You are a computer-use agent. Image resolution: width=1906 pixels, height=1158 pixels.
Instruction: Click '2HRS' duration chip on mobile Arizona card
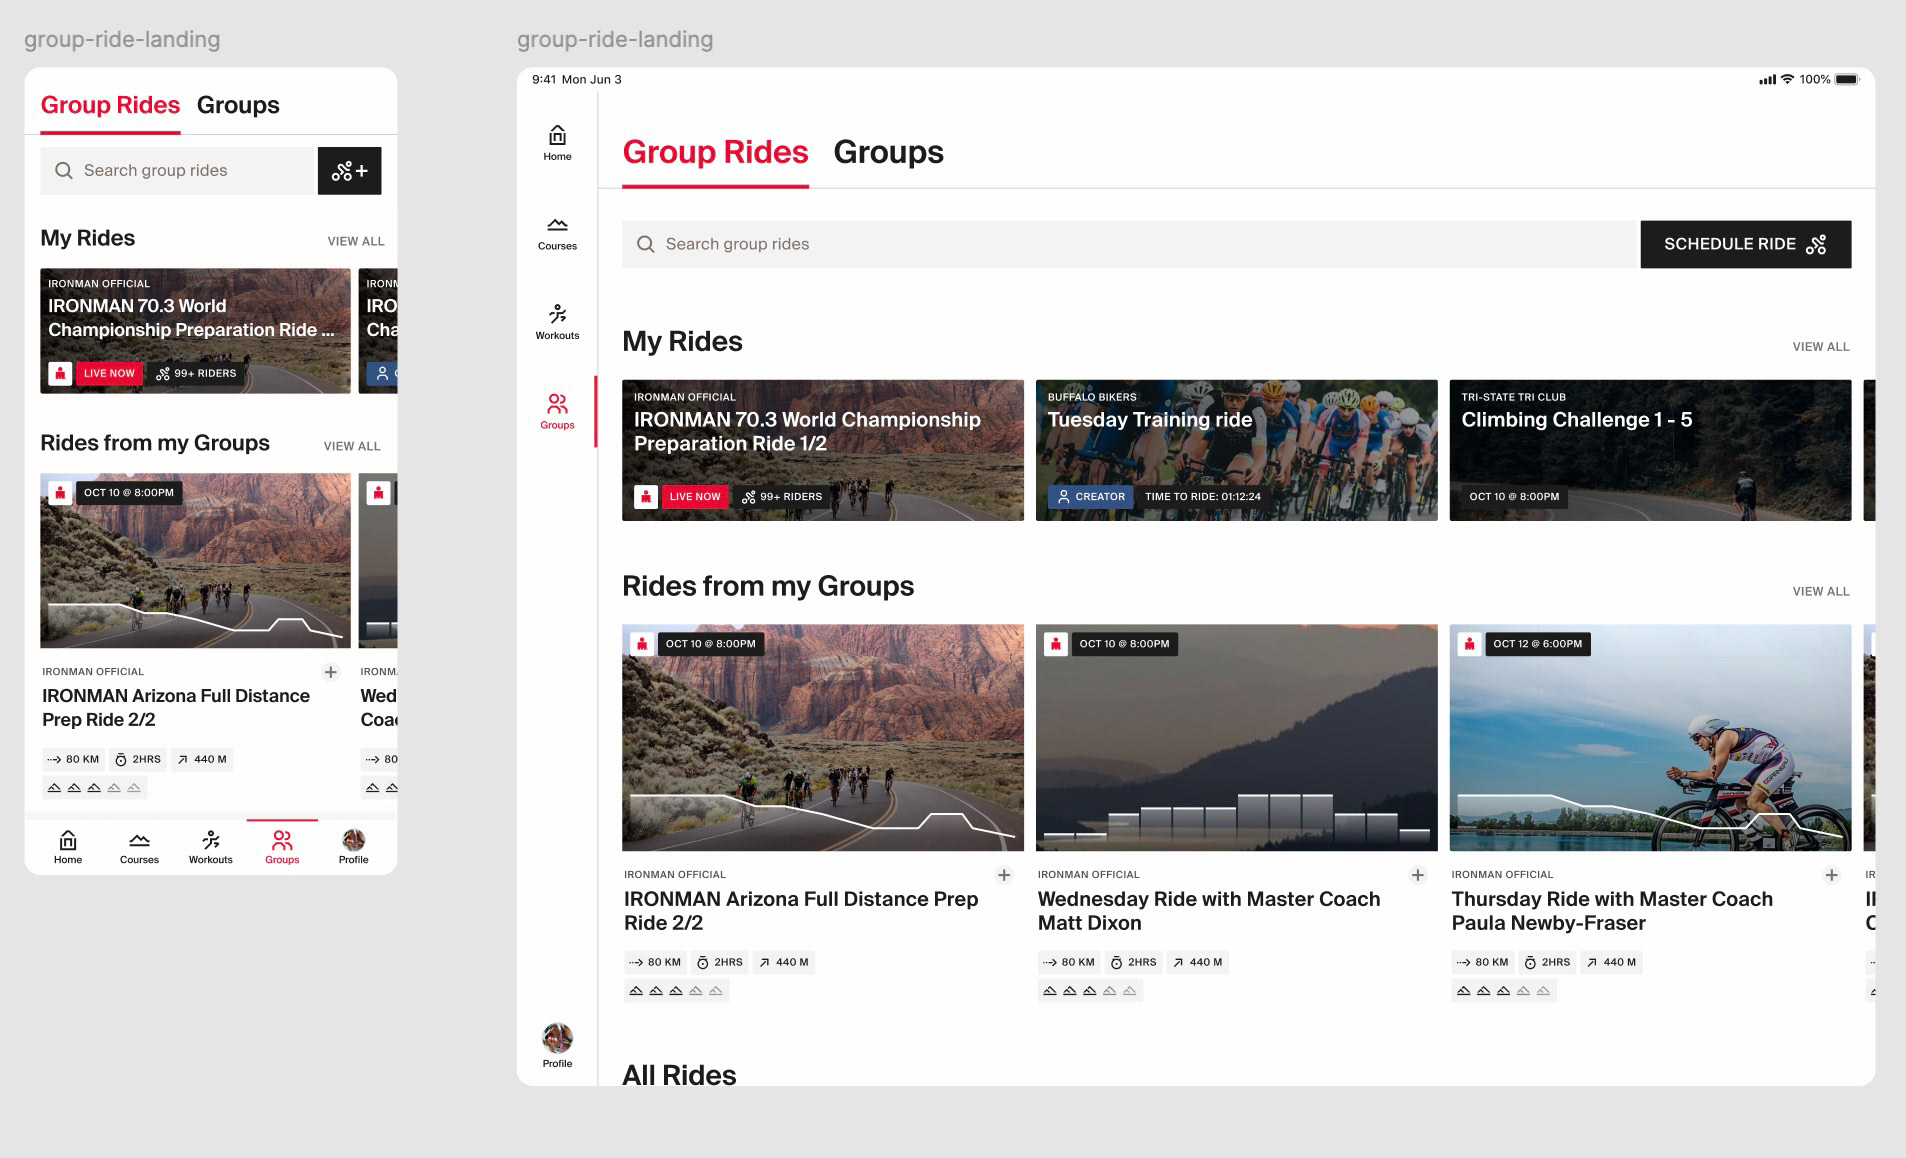[137, 759]
